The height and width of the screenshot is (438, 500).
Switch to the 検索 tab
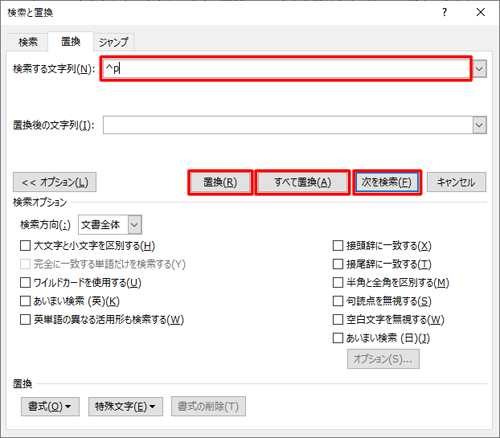(x=28, y=42)
